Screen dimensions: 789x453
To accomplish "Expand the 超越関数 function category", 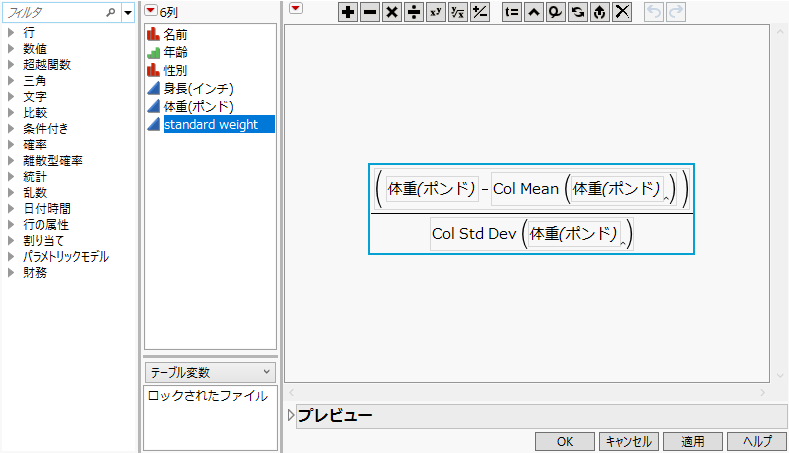I will [11, 64].
